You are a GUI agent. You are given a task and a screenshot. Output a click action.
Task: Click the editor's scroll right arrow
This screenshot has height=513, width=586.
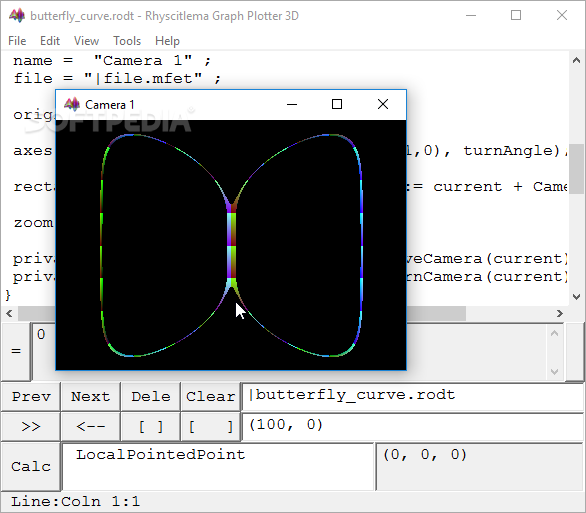click(x=559, y=313)
